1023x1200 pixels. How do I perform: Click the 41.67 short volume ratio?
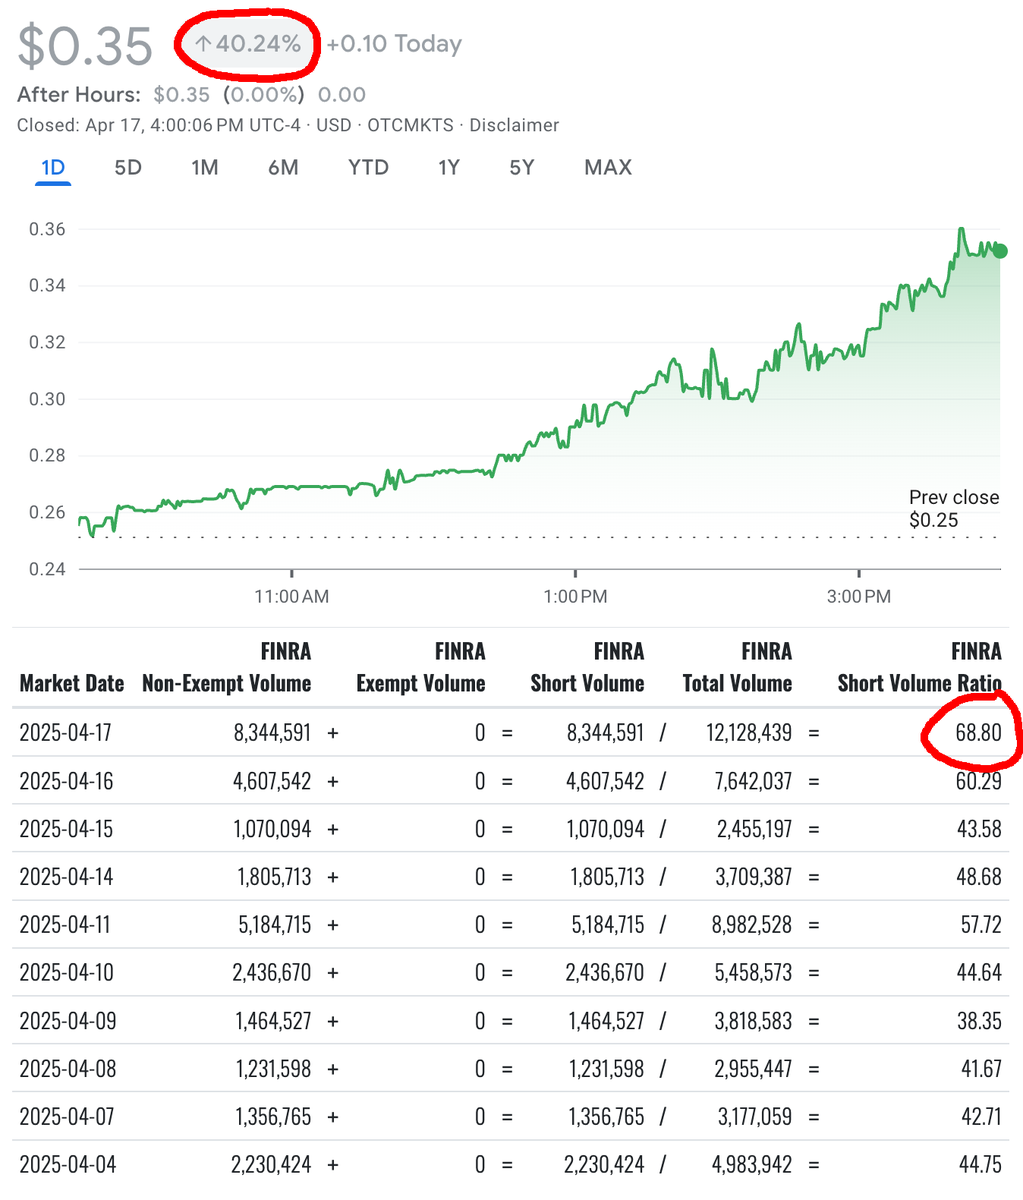pos(981,1069)
